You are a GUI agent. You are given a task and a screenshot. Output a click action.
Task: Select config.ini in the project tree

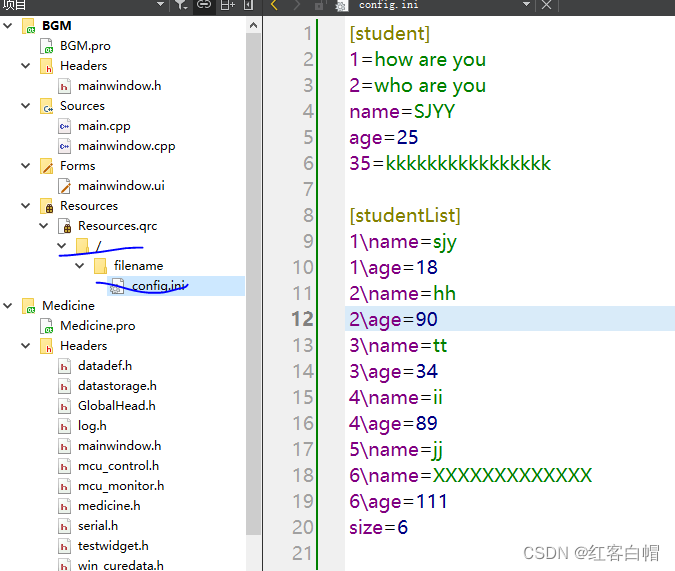pyautogui.click(x=158, y=286)
